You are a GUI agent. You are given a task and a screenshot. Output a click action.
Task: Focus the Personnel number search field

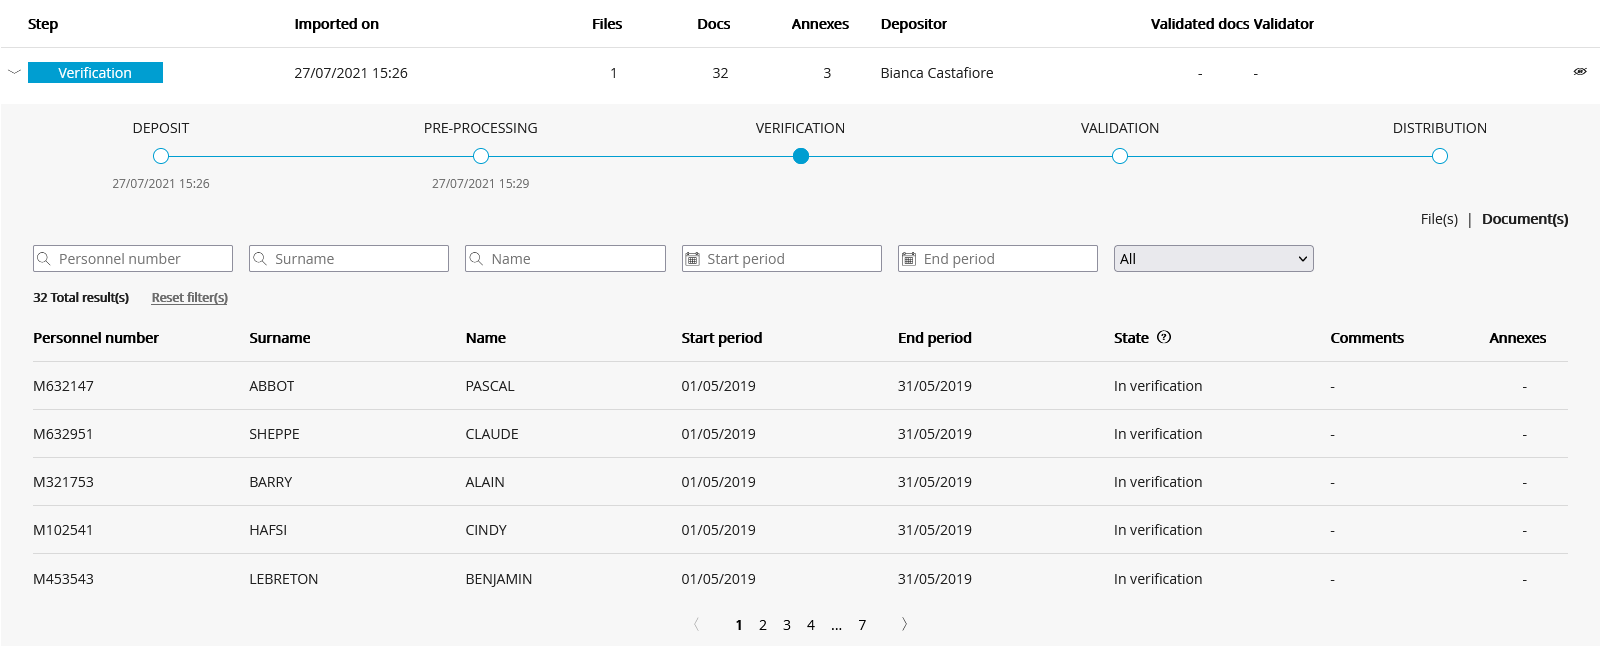point(133,258)
